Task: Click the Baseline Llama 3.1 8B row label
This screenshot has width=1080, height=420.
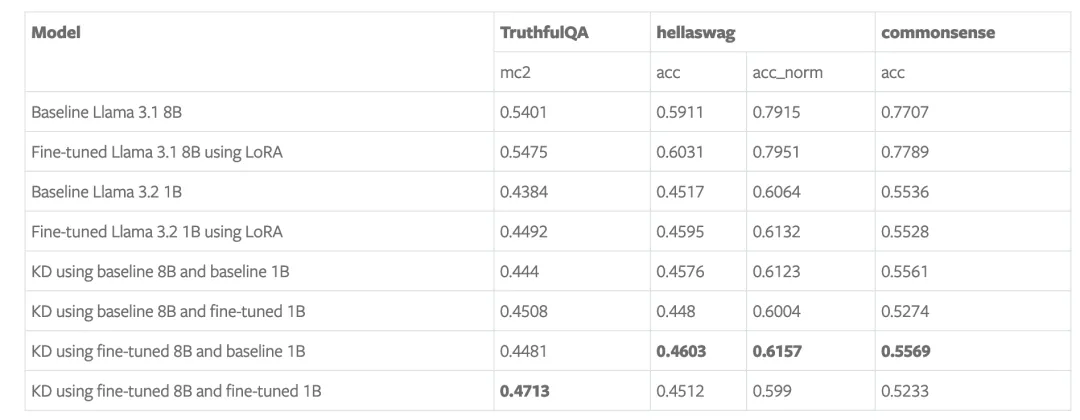Action: click(107, 112)
